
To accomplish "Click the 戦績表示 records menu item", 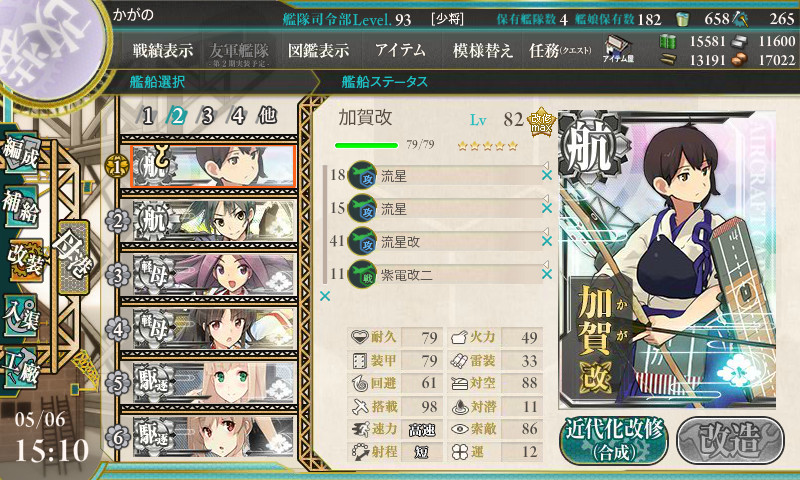I will (x=163, y=50).
